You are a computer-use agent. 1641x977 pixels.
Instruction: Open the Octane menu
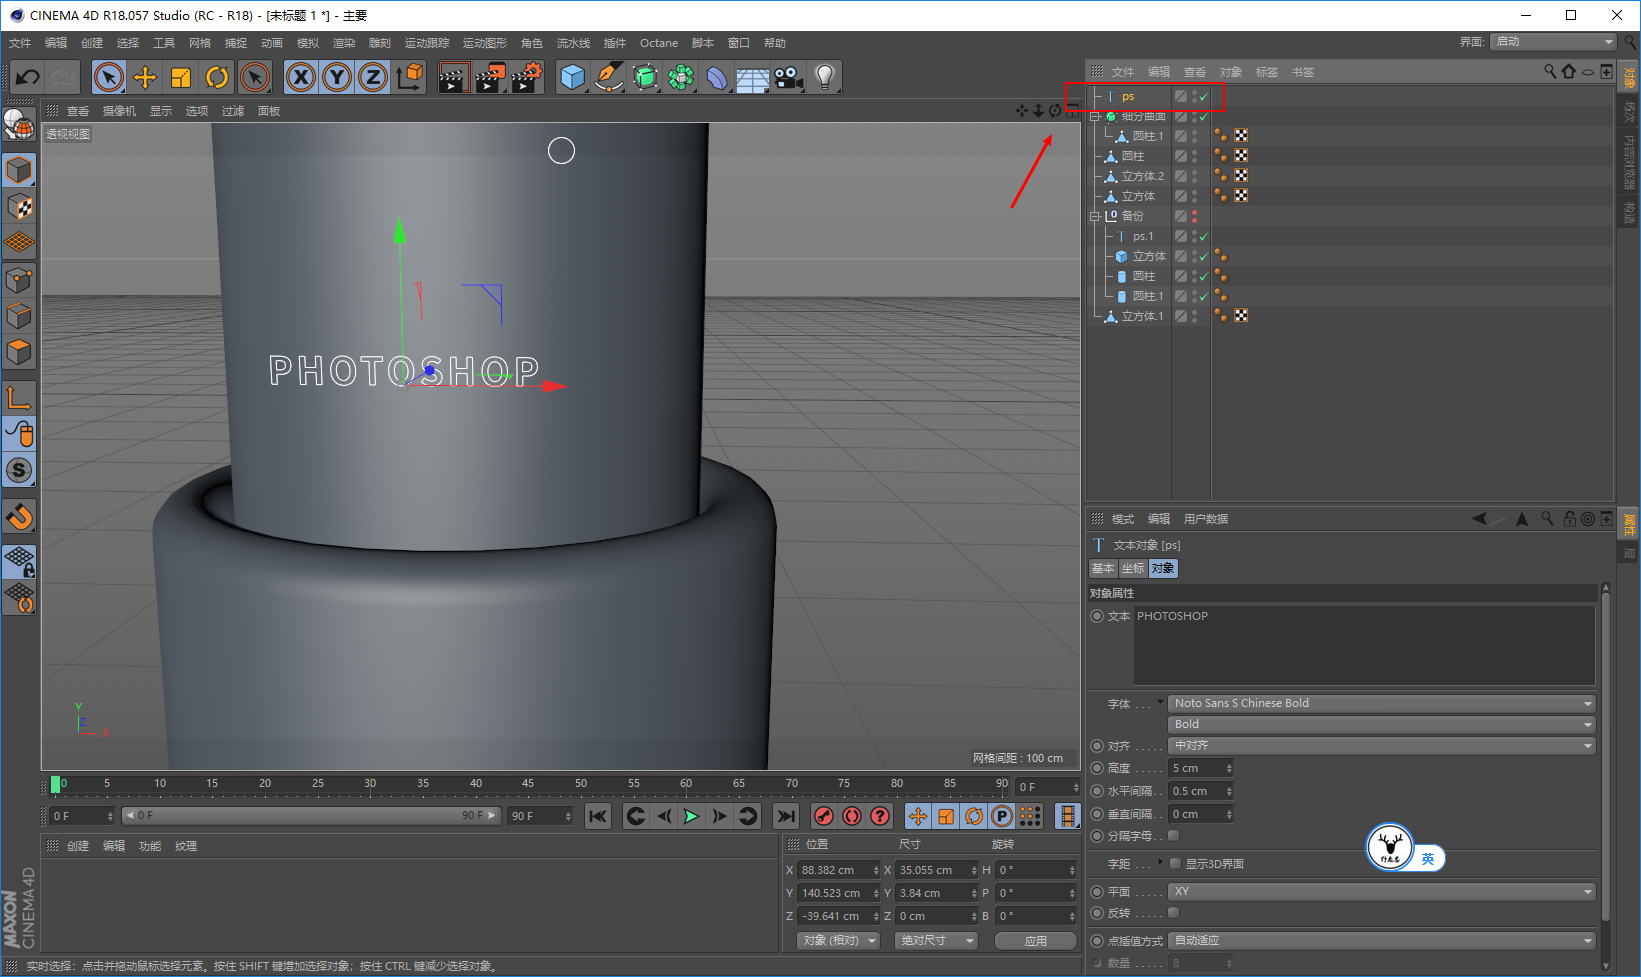pos(659,43)
